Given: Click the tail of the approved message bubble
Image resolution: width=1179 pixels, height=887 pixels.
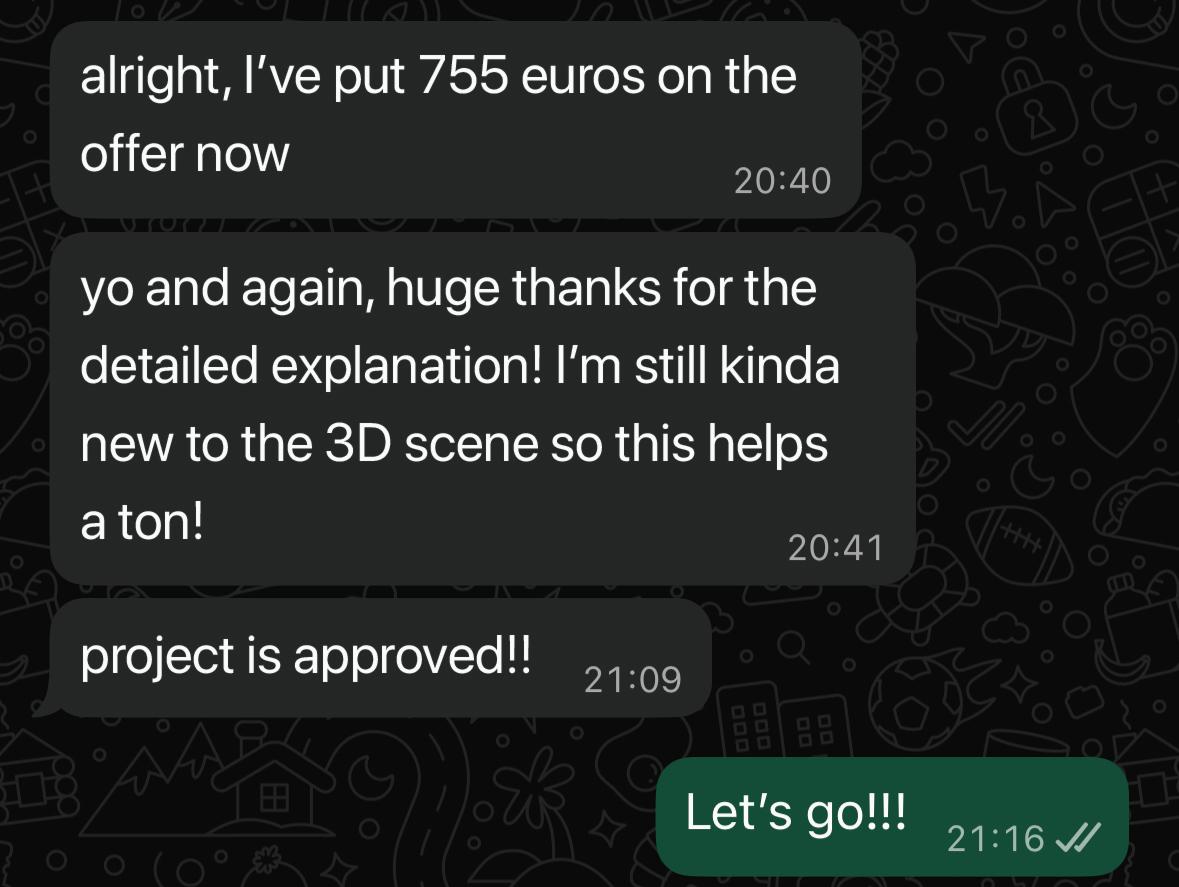Looking at the screenshot, I should pyautogui.click(x=47, y=703).
